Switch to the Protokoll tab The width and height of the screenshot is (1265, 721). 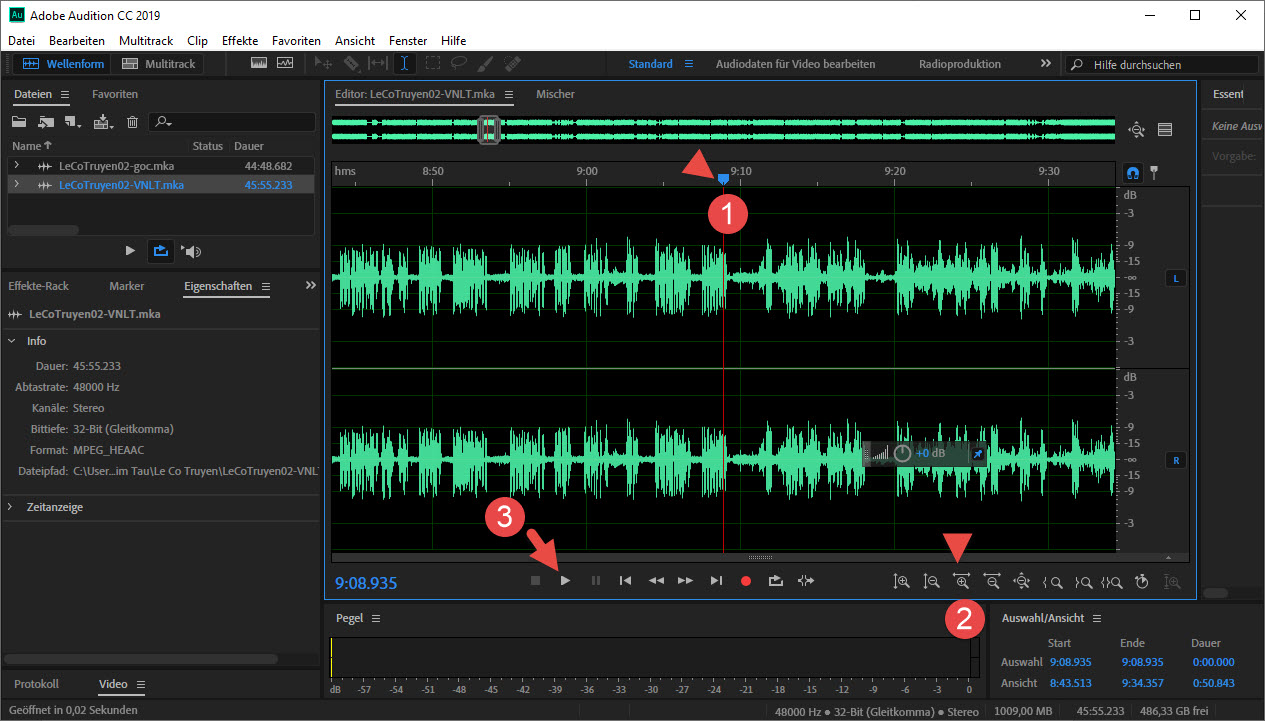(x=36, y=684)
